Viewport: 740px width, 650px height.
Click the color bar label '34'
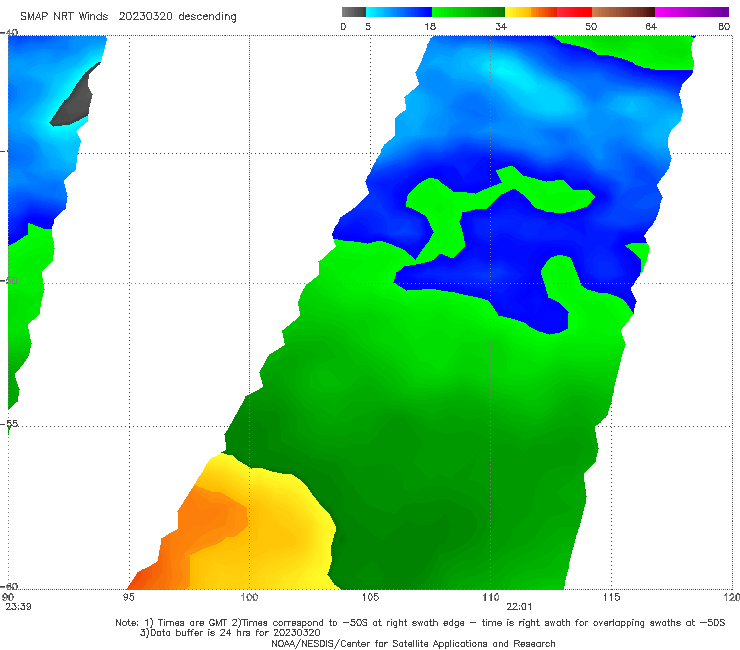tap(501, 26)
